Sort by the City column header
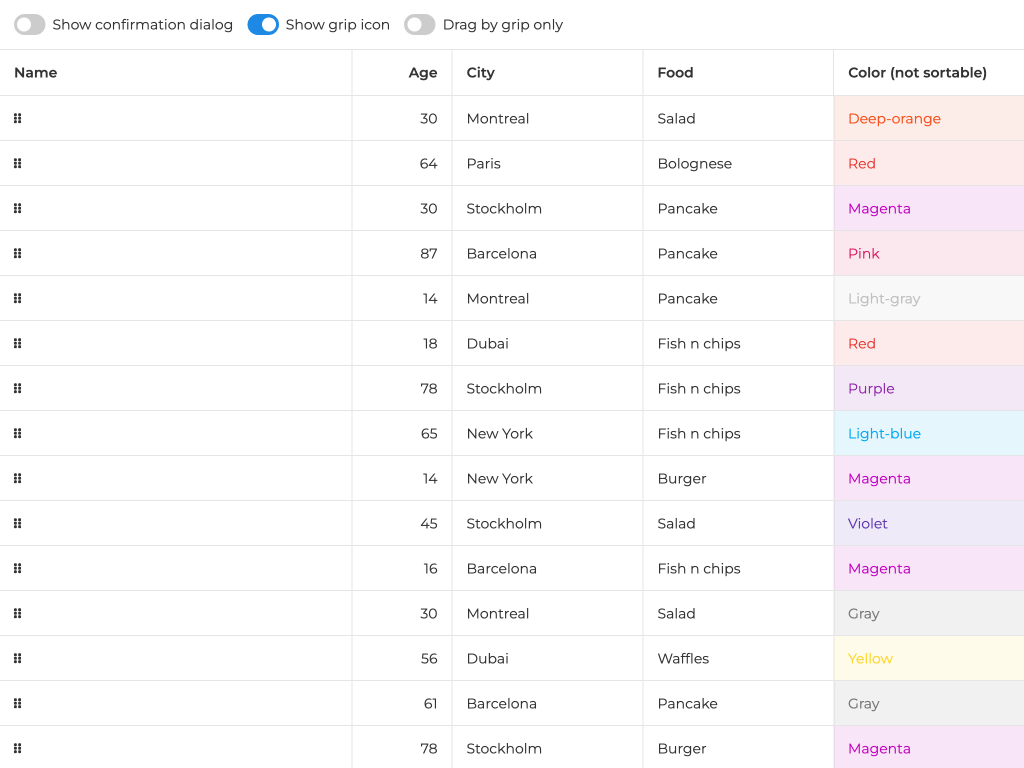This screenshot has width=1024, height=768. pos(481,72)
